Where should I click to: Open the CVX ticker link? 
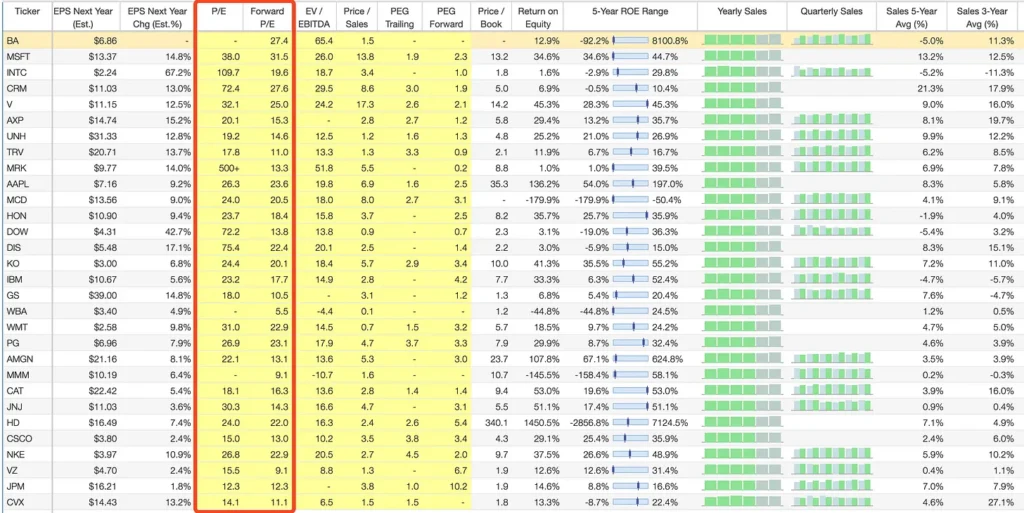(15, 501)
